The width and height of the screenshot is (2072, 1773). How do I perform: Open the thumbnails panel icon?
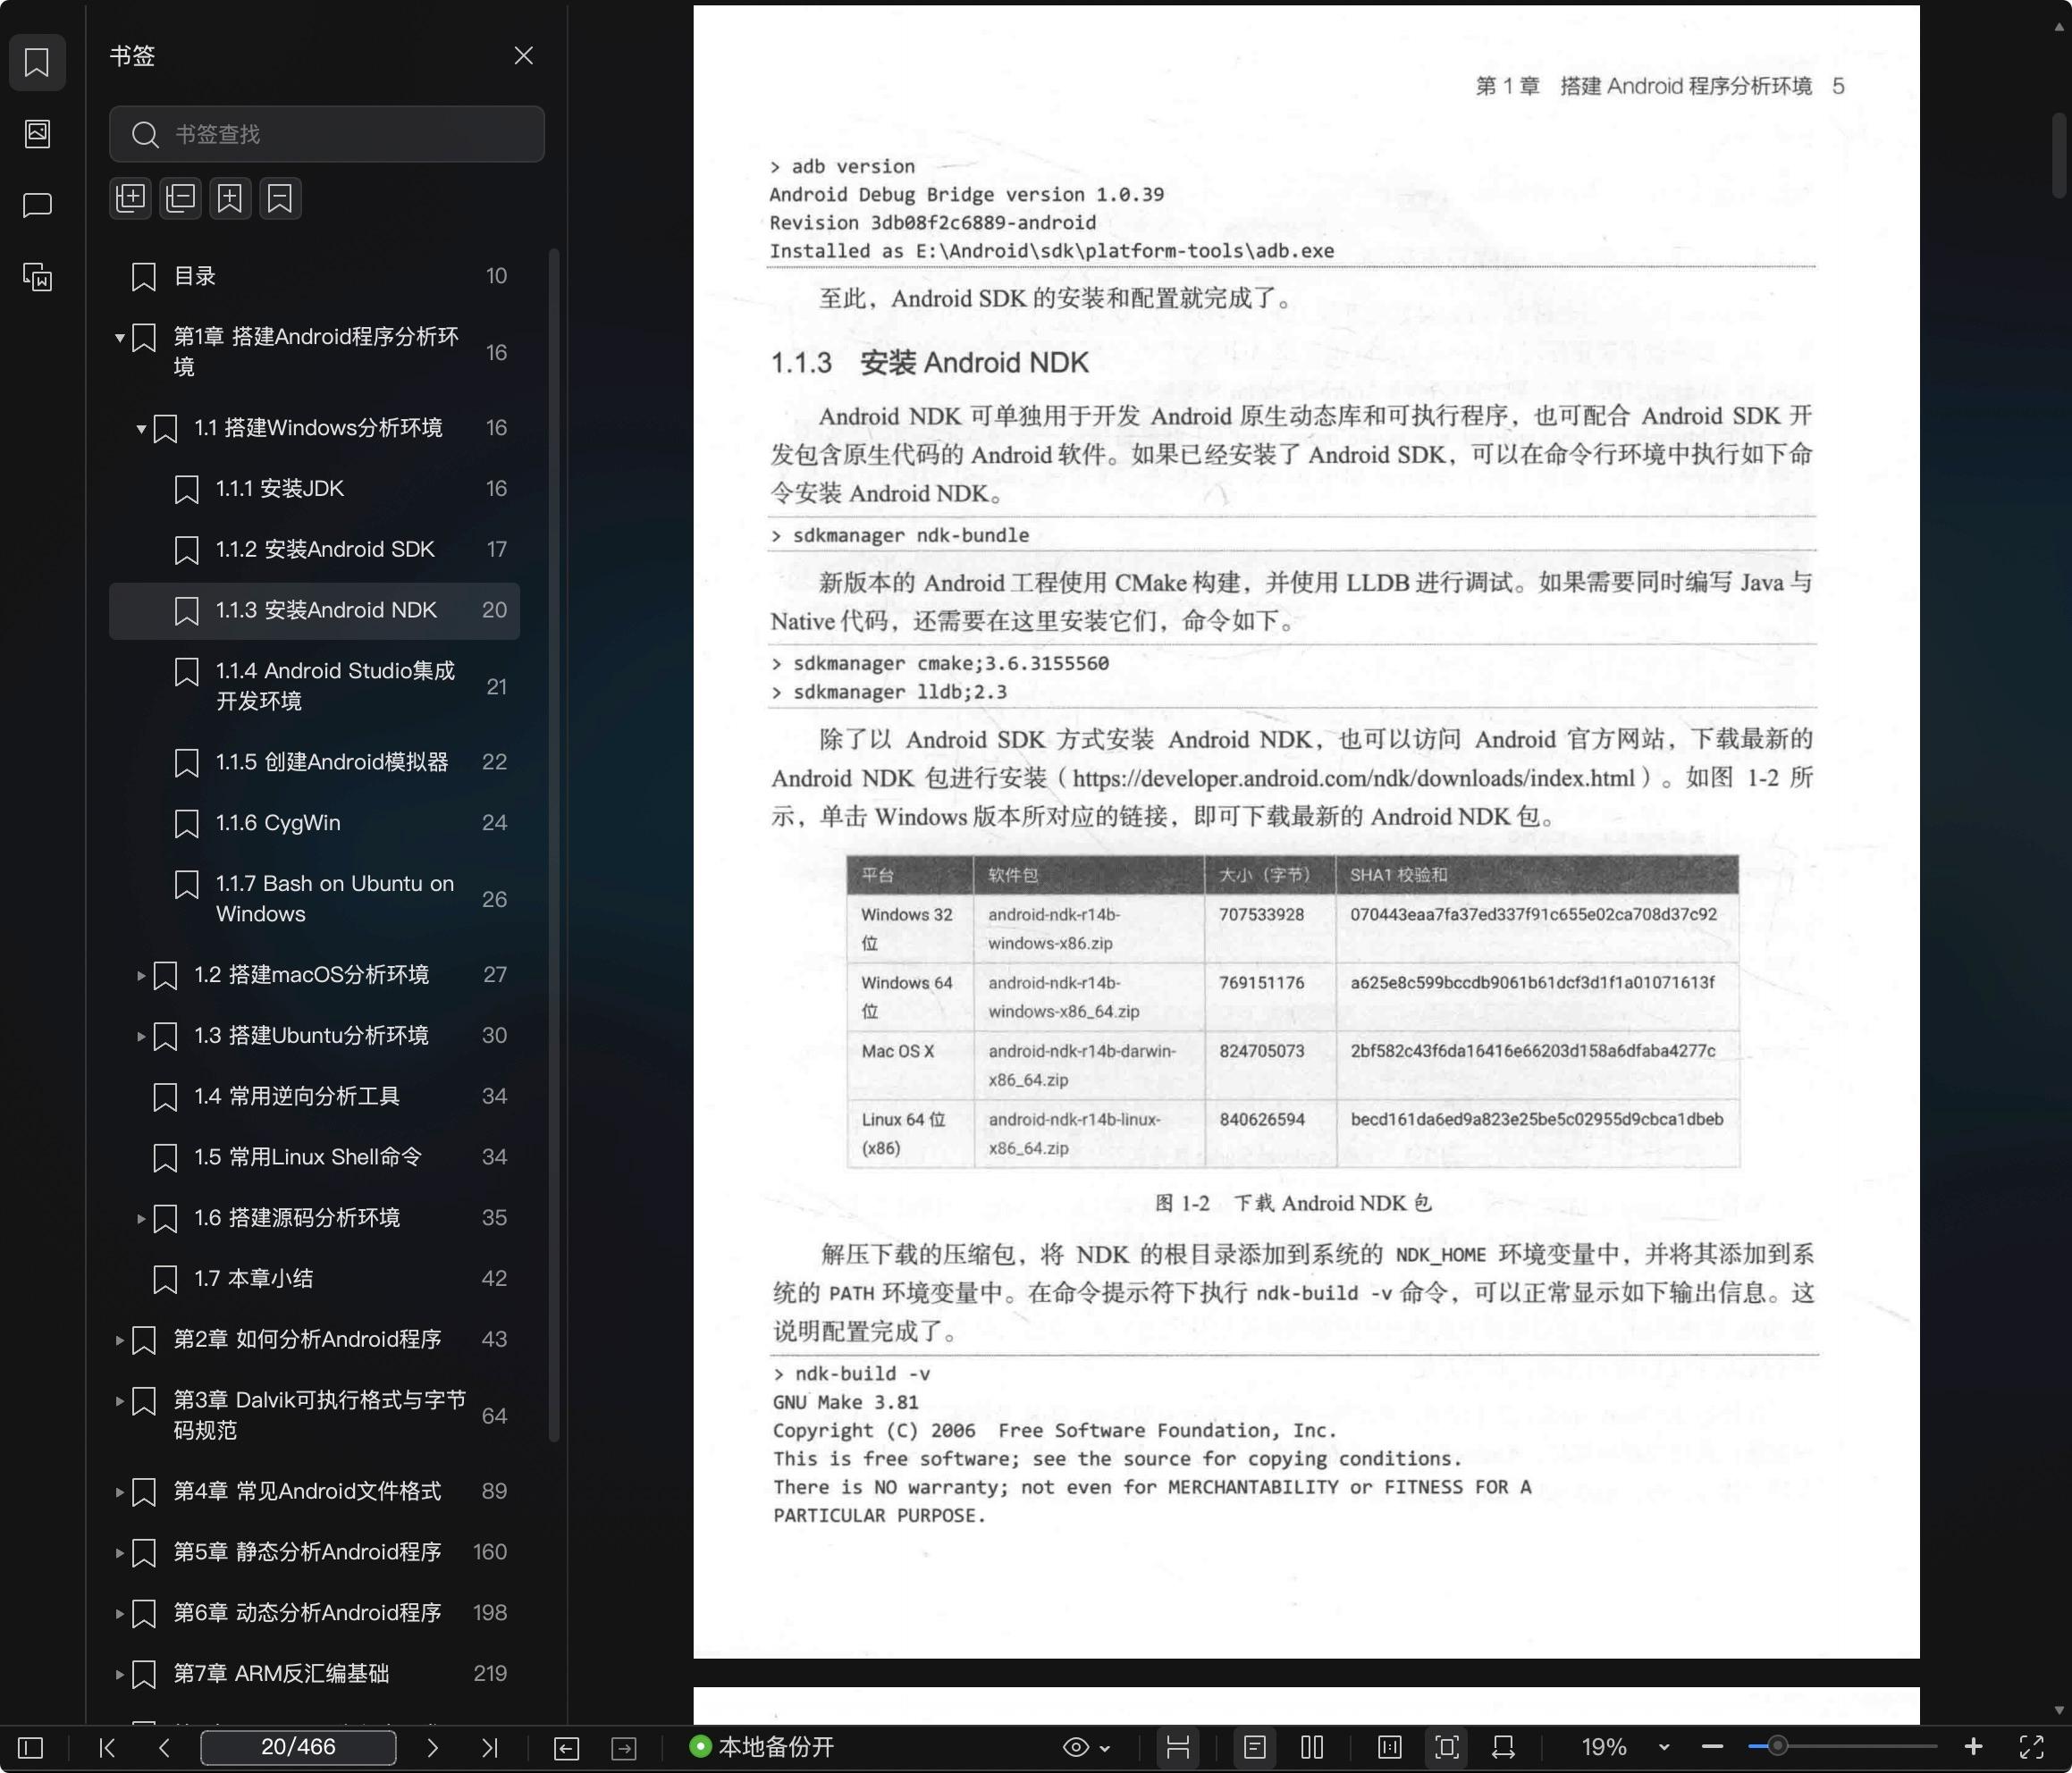coord(37,133)
